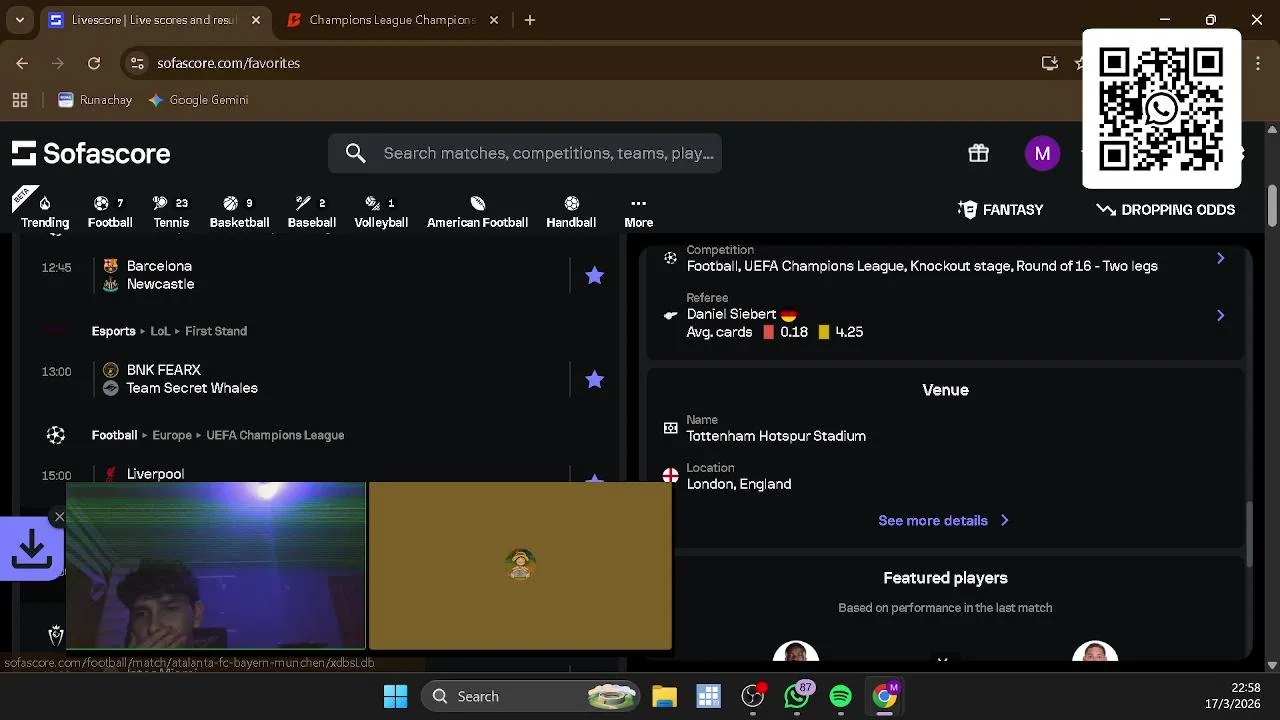Click the WhatsApp QR code image
This screenshot has width=1280, height=720.
tap(1161, 108)
